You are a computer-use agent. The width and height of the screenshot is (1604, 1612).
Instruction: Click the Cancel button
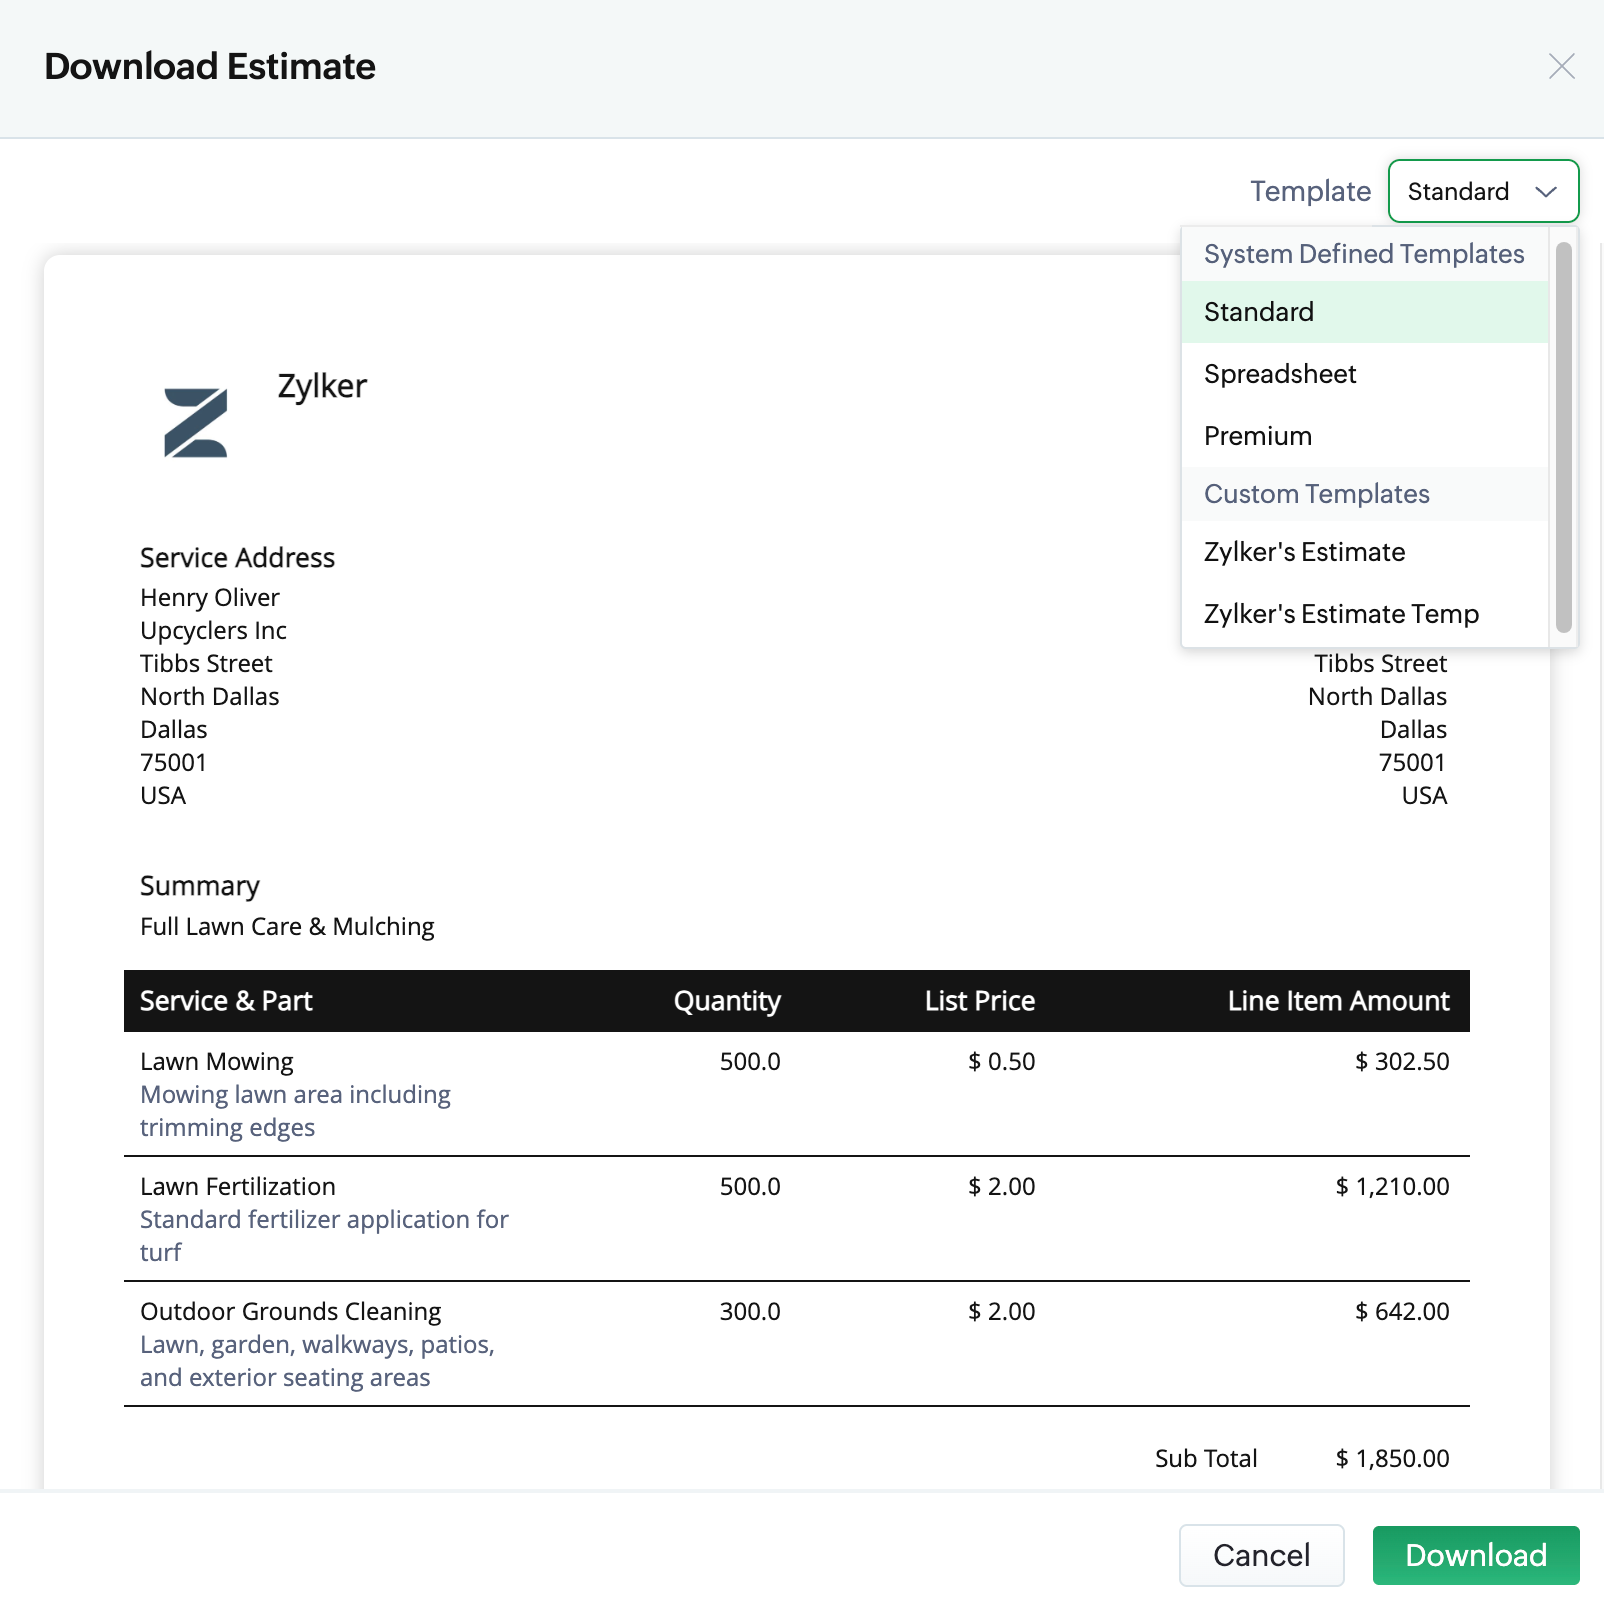point(1261,1555)
